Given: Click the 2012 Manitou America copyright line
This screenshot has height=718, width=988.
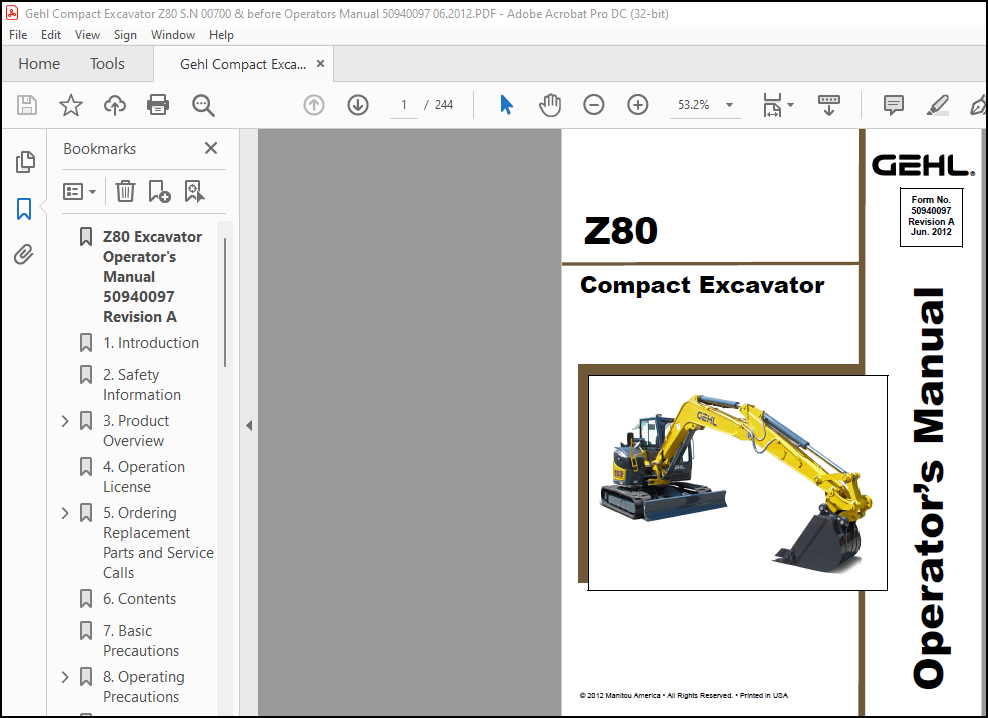Looking at the screenshot, I should 683,695.
